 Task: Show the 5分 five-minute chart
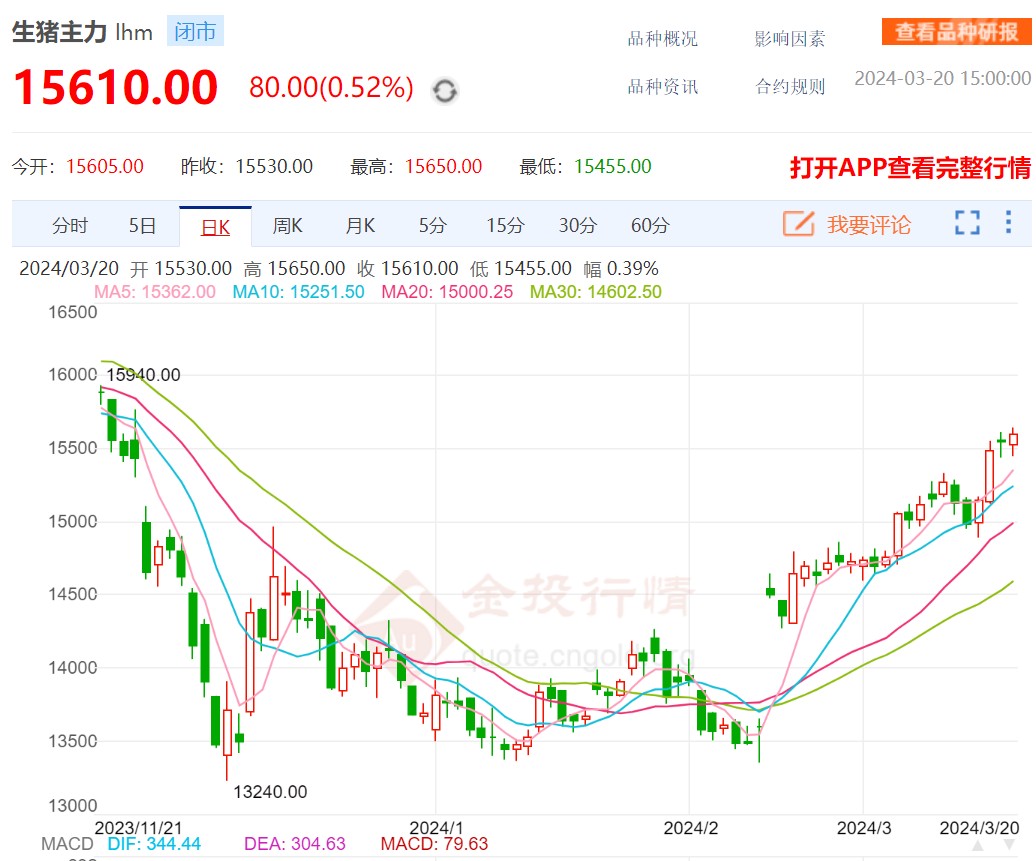click(432, 226)
